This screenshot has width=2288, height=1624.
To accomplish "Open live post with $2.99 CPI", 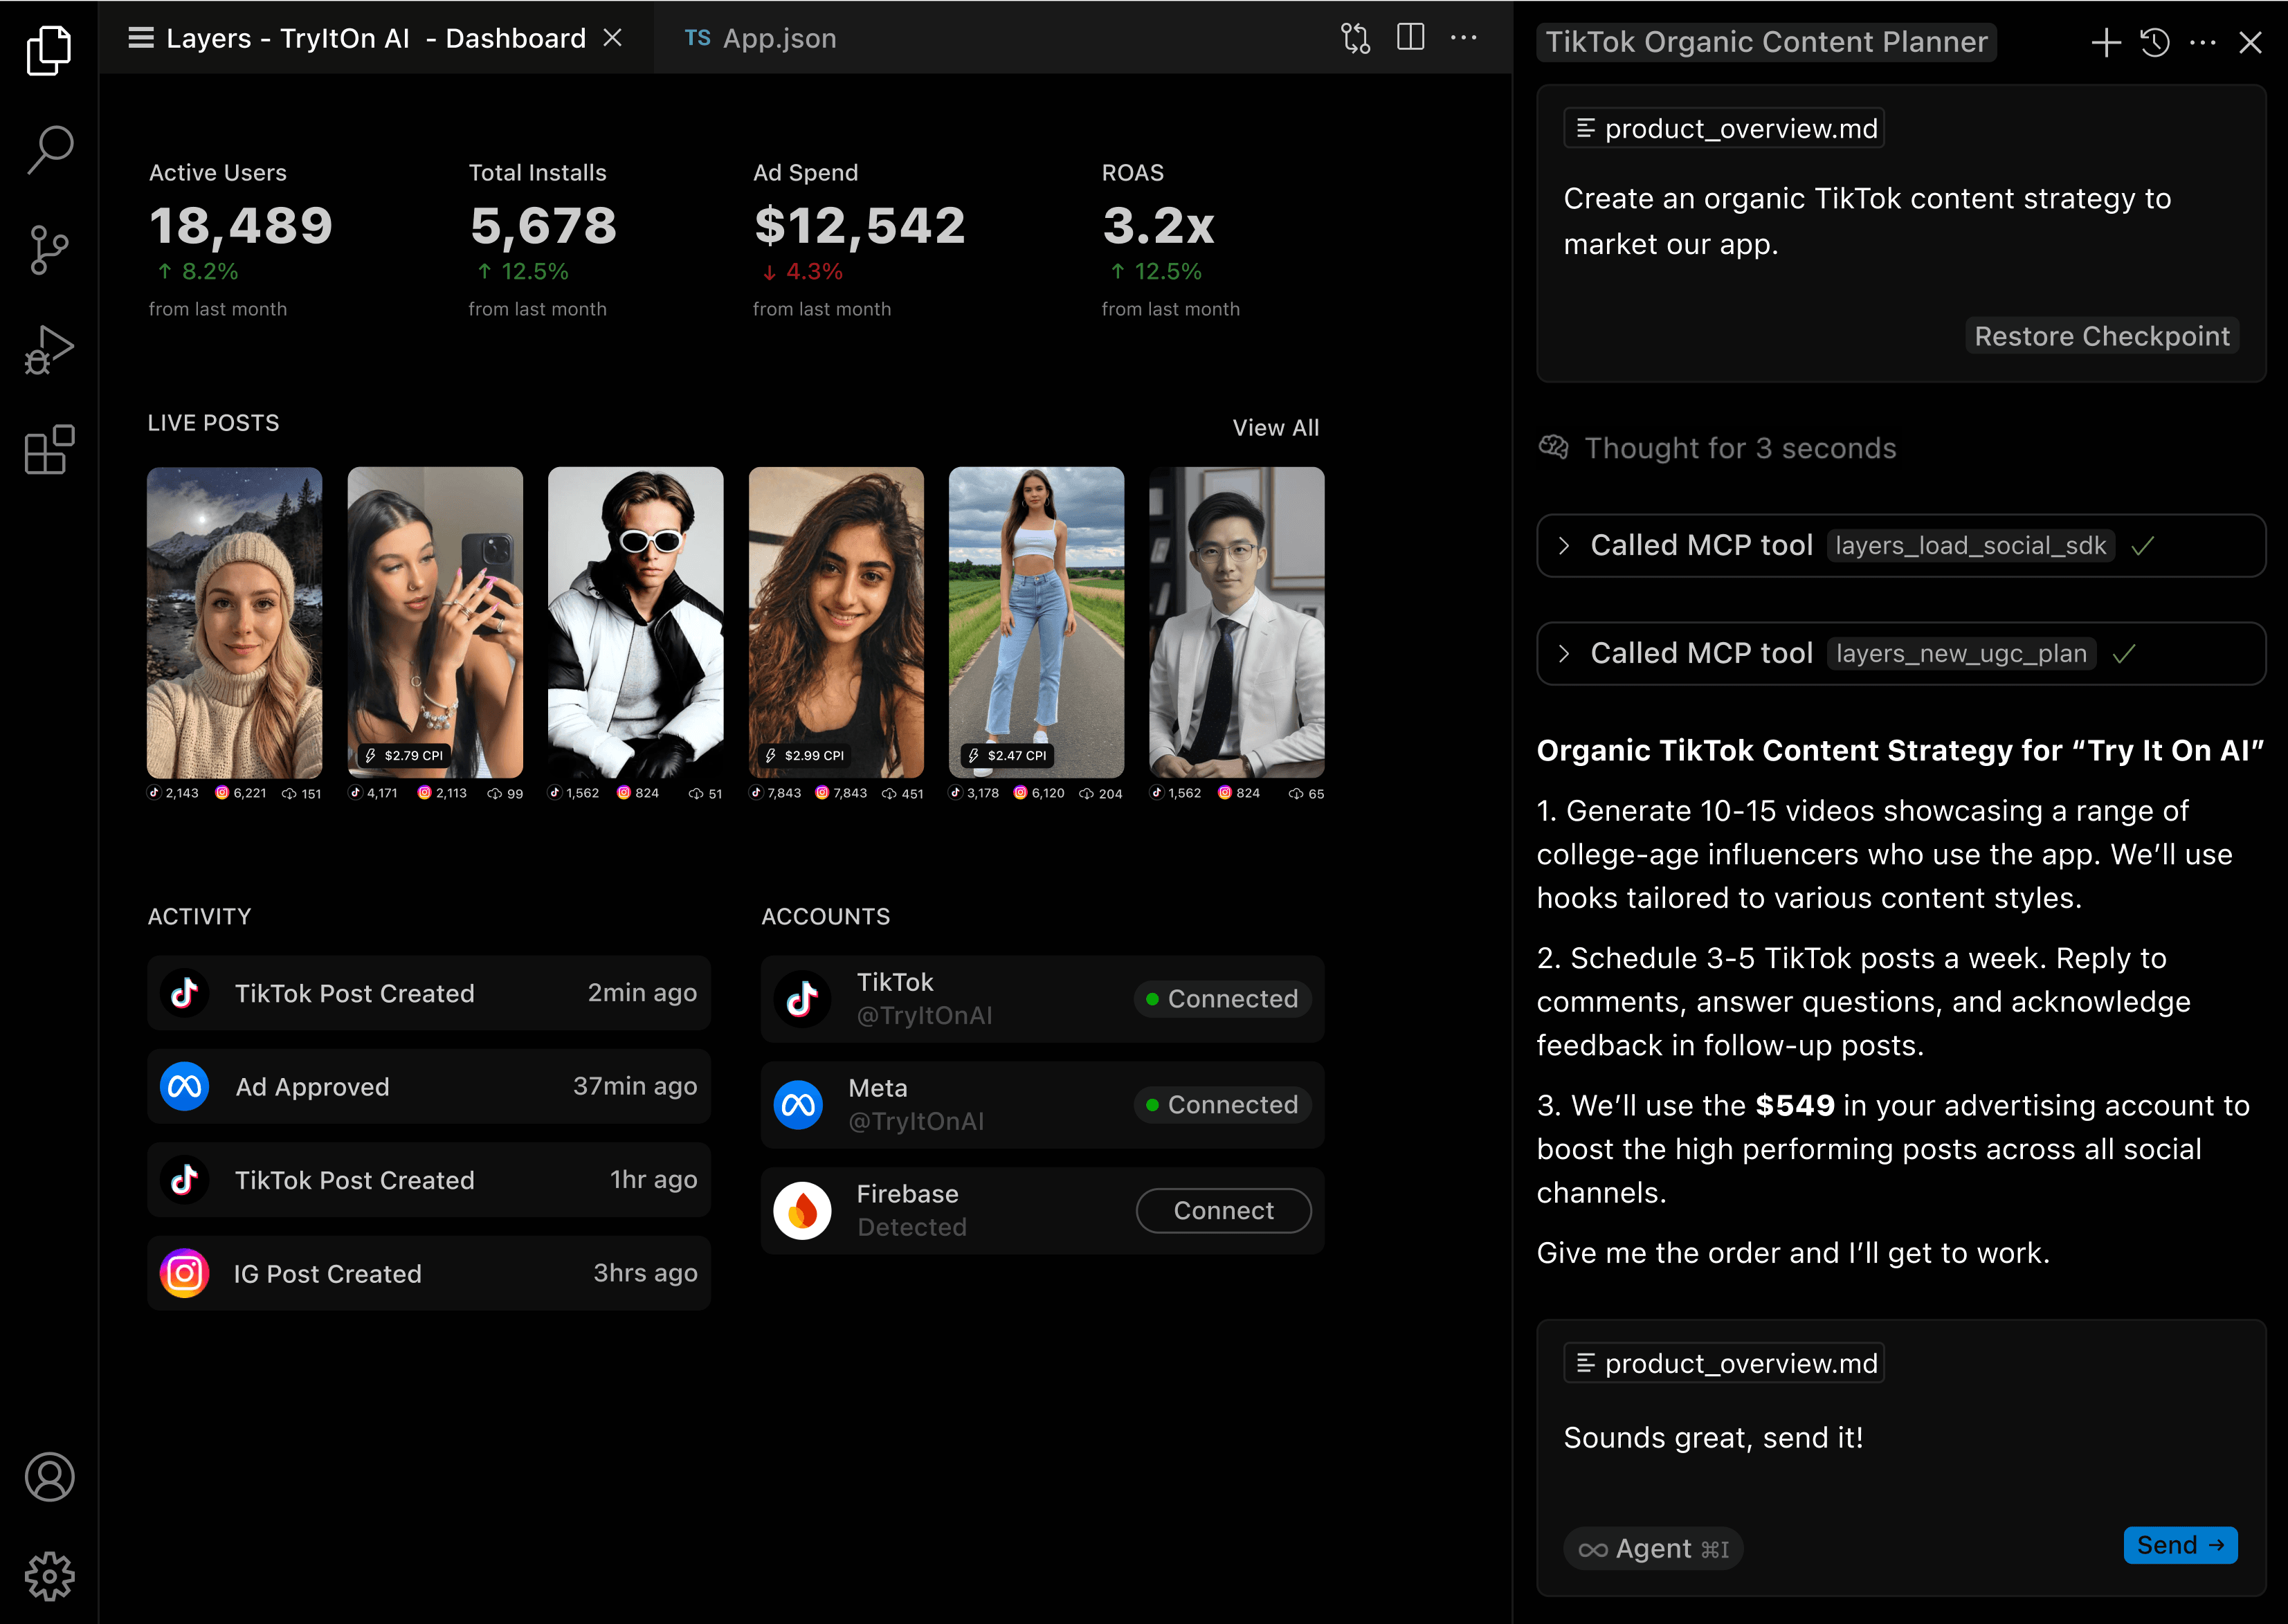I will [x=836, y=622].
